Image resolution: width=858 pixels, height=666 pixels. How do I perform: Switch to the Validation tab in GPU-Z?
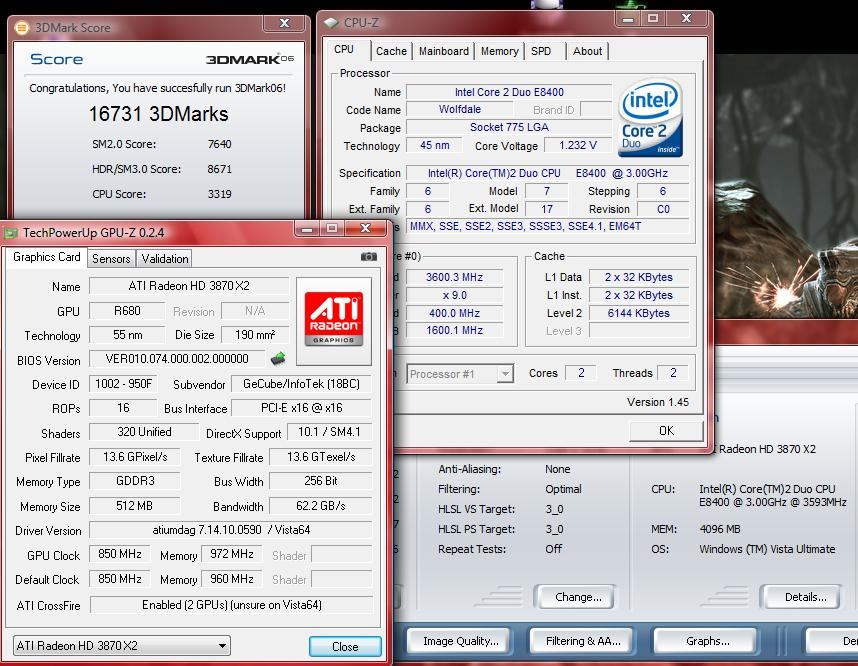[165, 259]
